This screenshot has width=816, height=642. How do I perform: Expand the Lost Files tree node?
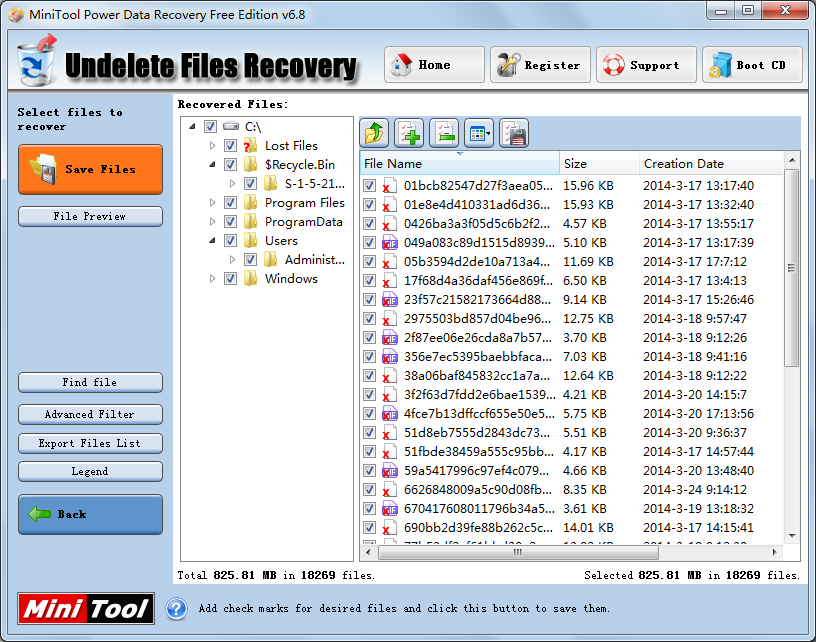[x=212, y=146]
